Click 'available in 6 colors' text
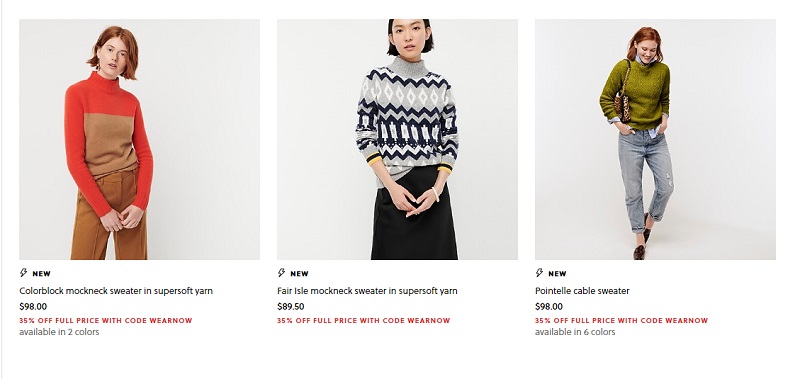The image size is (800, 379). [575, 332]
